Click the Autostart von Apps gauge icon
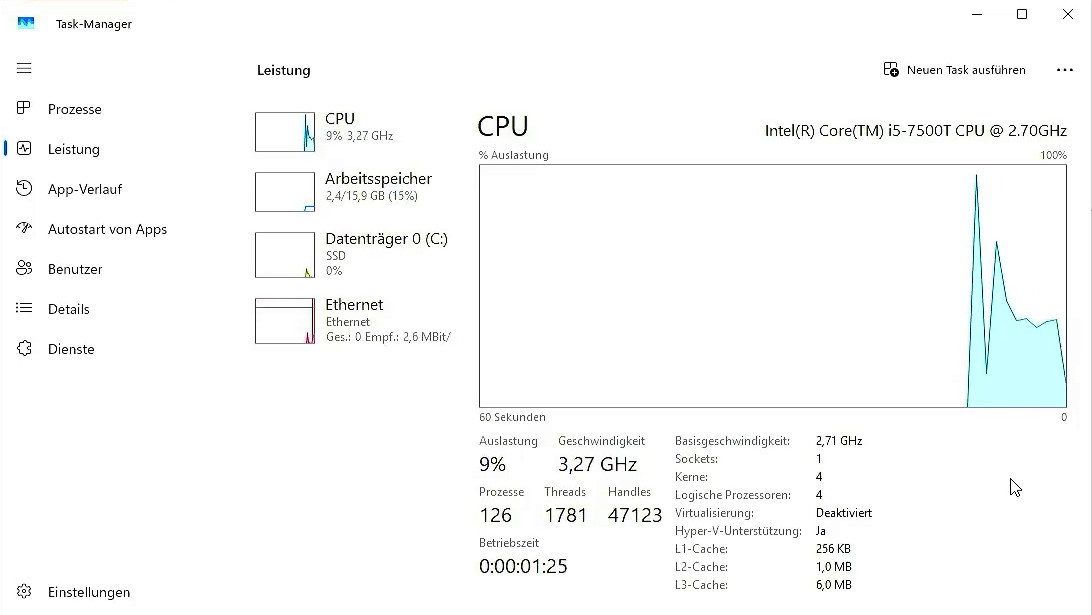This screenshot has height=615, width=1092. [x=25, y=229]
